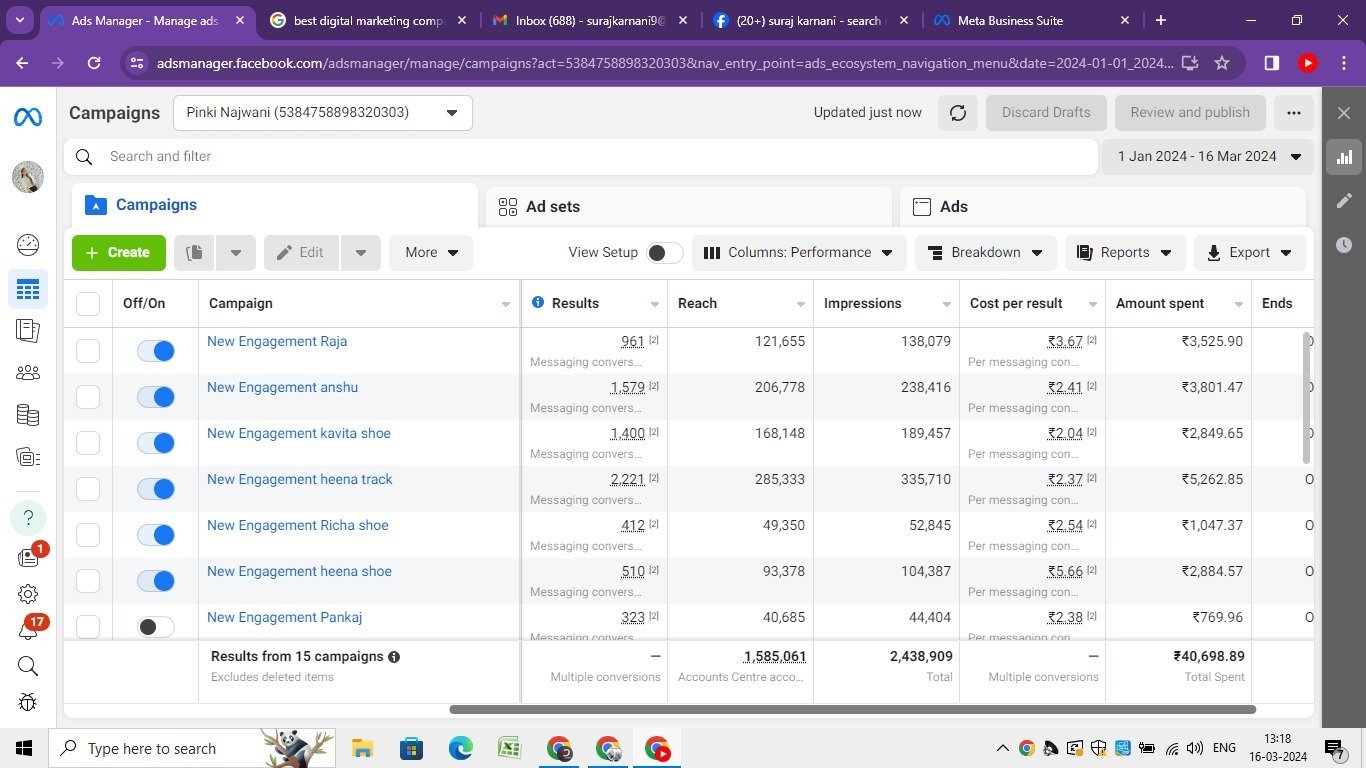
Task: Select checkbox for New Engagement anshu
Action: coord(88,397)
